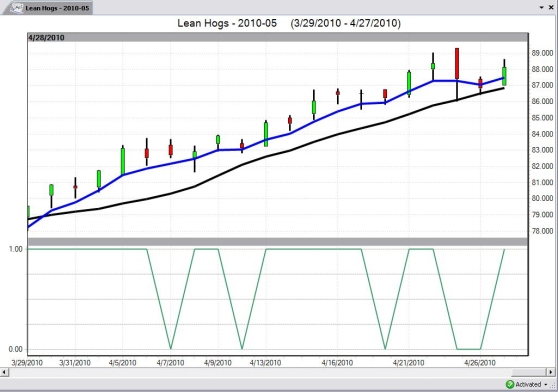The image size is (558, 392).
Task: Click the 4/21/2010 date axis label
Action: pos(409,363)
